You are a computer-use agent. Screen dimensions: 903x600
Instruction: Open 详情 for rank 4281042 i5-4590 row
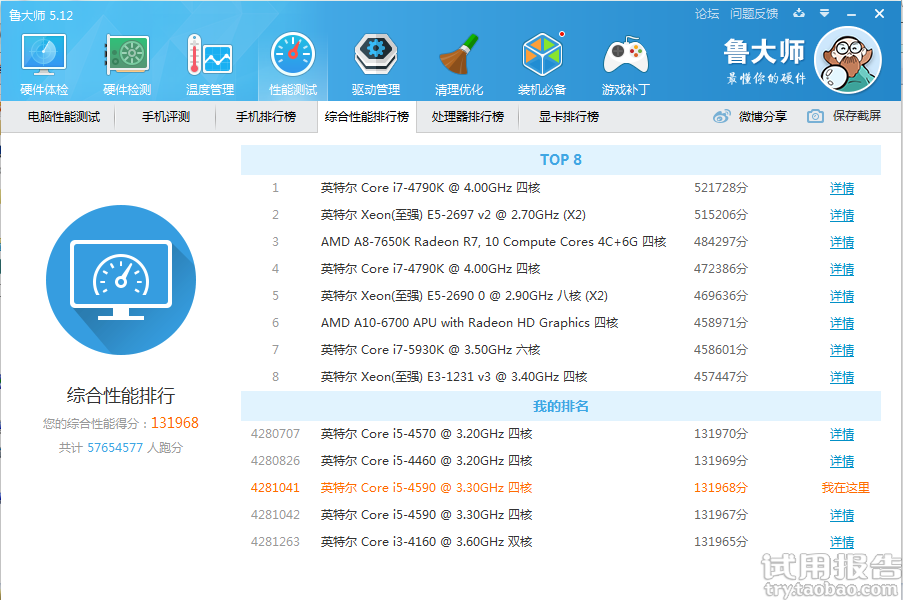click(842, 515)
